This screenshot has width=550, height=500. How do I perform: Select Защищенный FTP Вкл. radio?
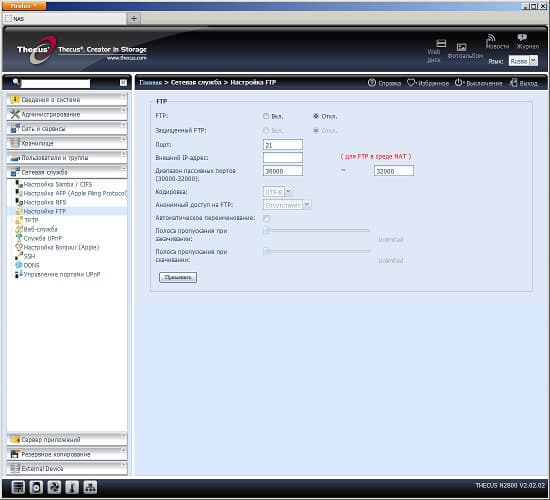pos(266,131)
